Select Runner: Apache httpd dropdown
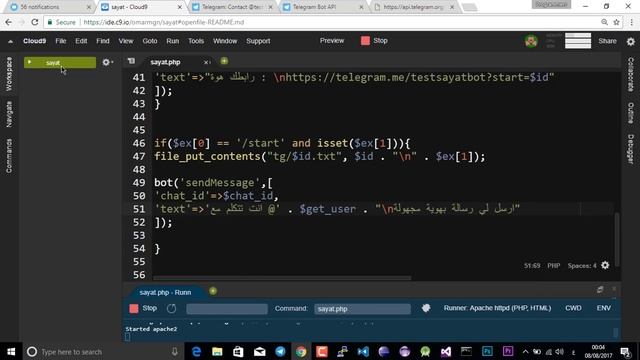This screenshot has height=360, width=640. pyautogui.click(x=497, y=308)
